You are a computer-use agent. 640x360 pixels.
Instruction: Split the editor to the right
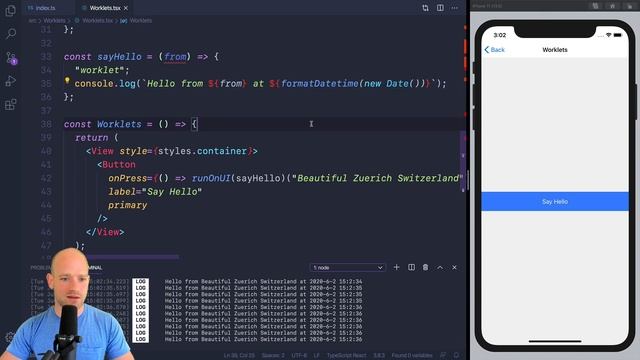point(440,8)
